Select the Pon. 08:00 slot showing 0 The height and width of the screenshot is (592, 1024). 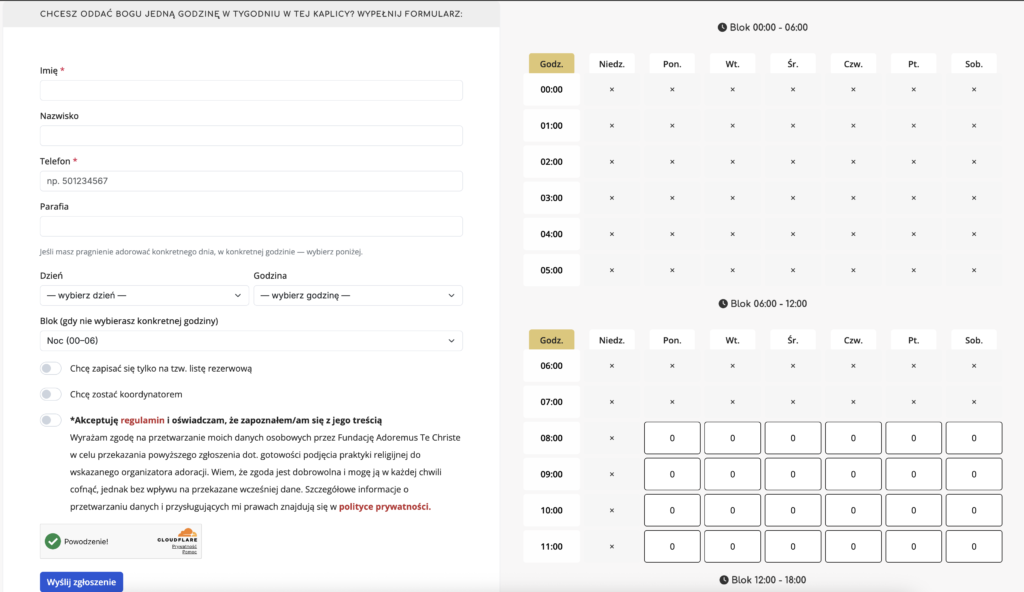click(672, 438)
